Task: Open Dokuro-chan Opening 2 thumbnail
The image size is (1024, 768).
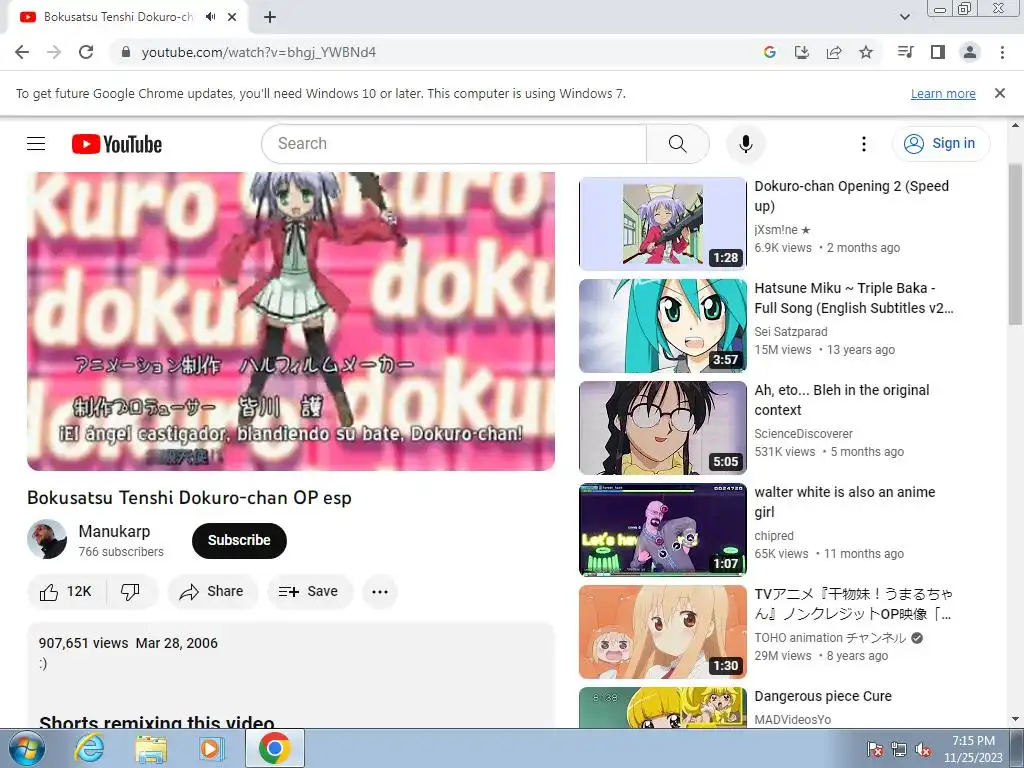Action: [x=662, y=223]
